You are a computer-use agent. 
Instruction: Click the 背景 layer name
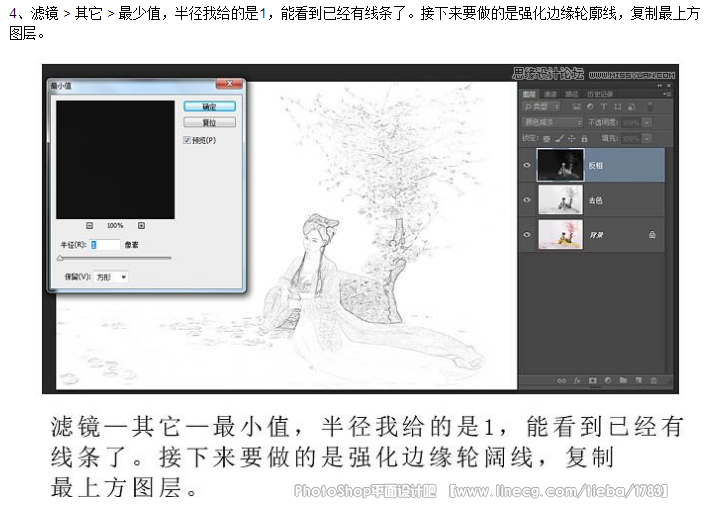(596, 235)
